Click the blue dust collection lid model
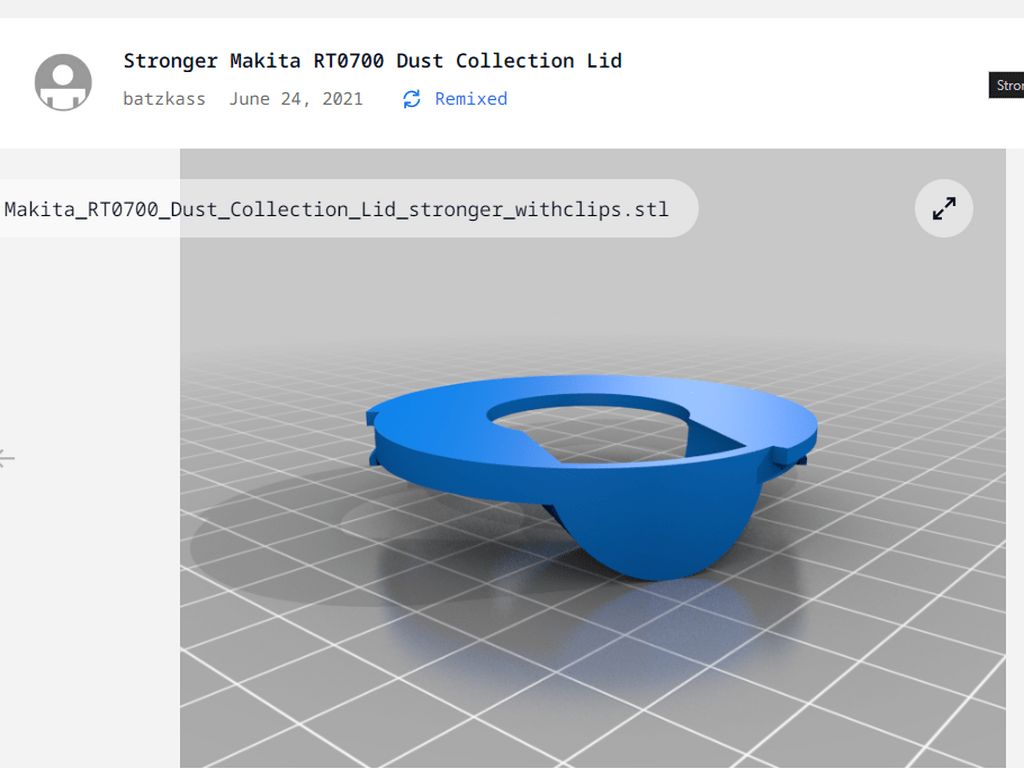This screenshot has height=778, width=1024. 591,477
